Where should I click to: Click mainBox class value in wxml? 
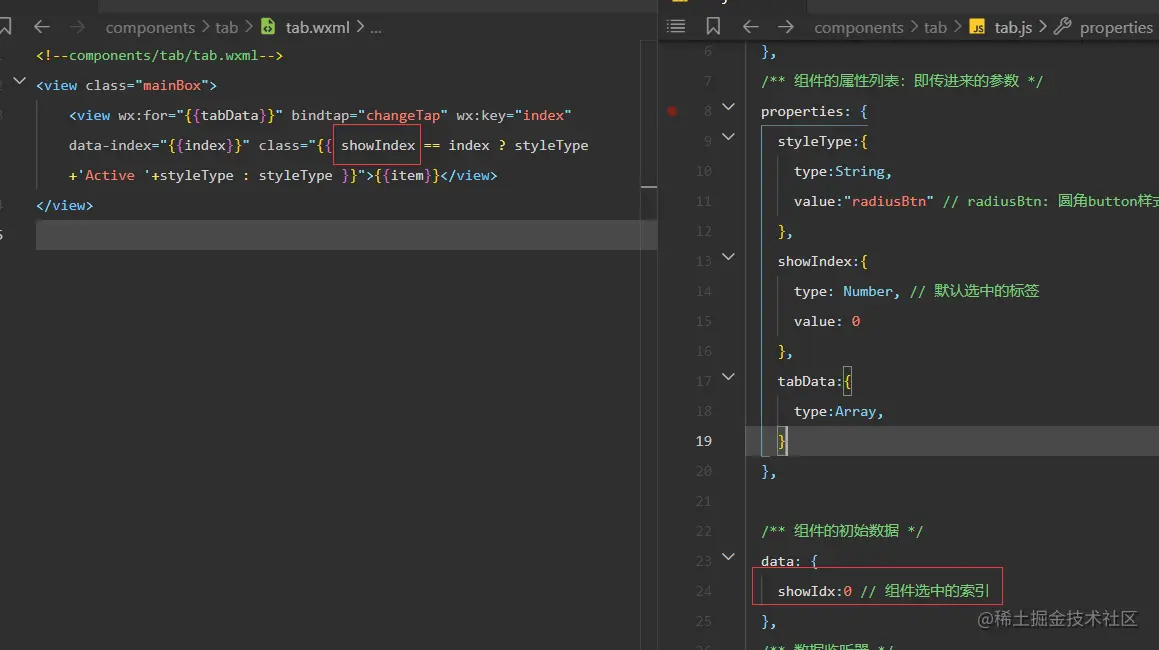pyautogui.click(x=171, y=85)
